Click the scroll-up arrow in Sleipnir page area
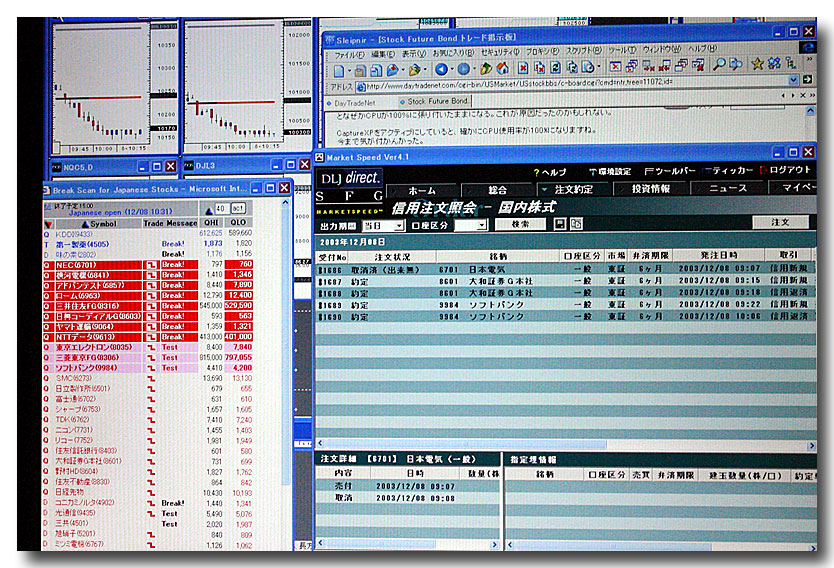The height and width of the screenshot is (568, 834). [810, 111]
